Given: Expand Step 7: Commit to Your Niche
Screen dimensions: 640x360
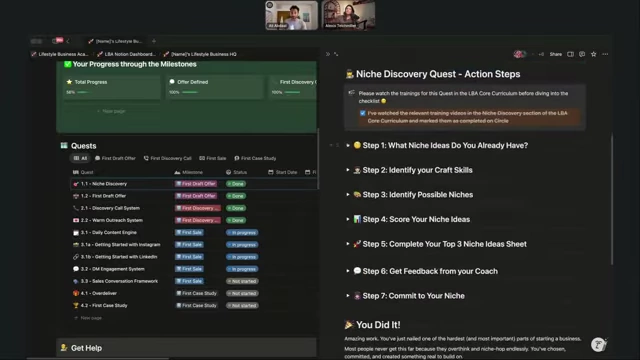Looking at the screenshot, I should [x=348, y=296].
